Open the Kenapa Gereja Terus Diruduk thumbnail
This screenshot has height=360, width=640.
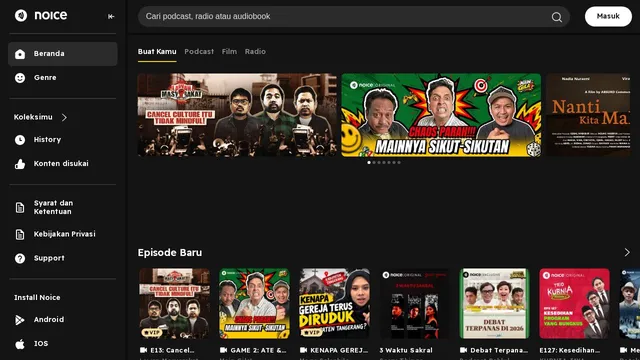click(334, 303)
